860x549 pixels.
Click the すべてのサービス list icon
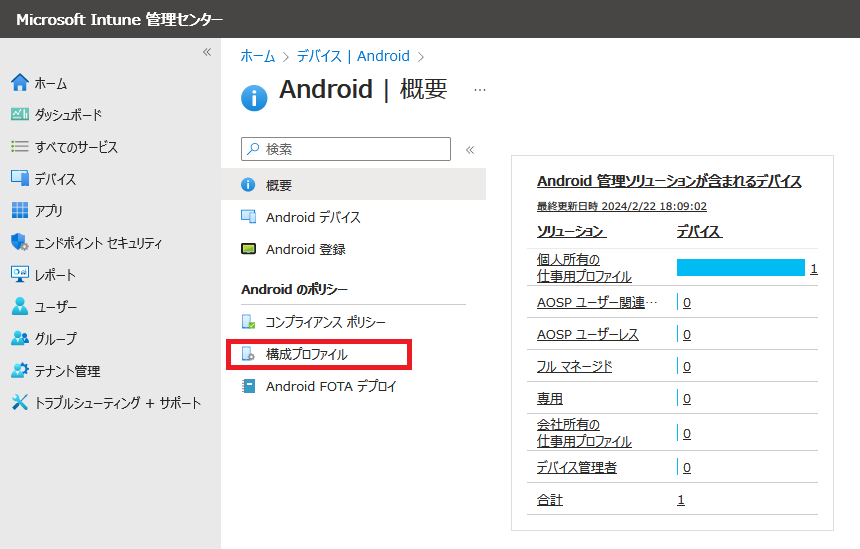[20, 146]
